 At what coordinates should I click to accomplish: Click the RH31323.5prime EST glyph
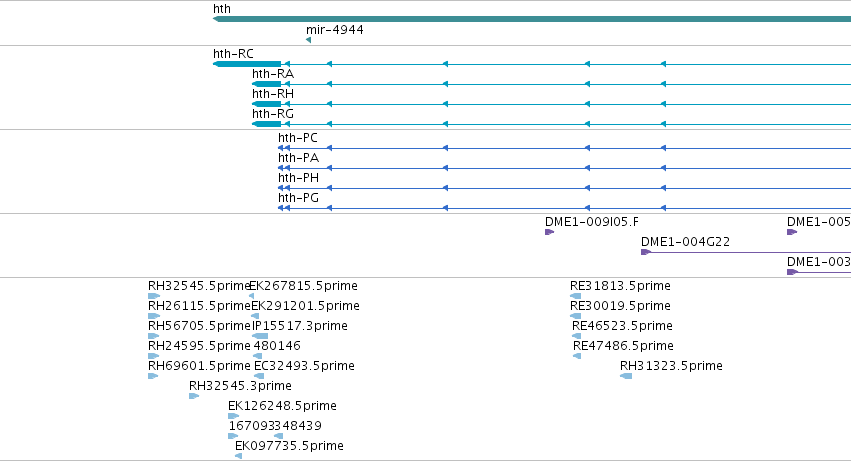tap(626, 376)
